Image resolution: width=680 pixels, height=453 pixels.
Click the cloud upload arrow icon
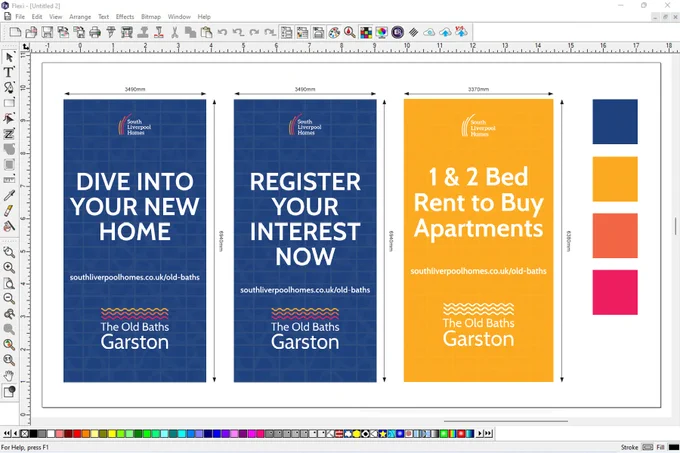(445, 32)
